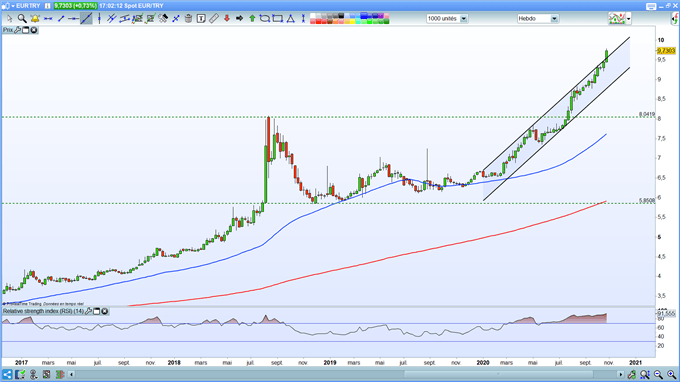Click the 91,555 RSI value label
This screenshot has width=680, height=382.
click(667, 313)
